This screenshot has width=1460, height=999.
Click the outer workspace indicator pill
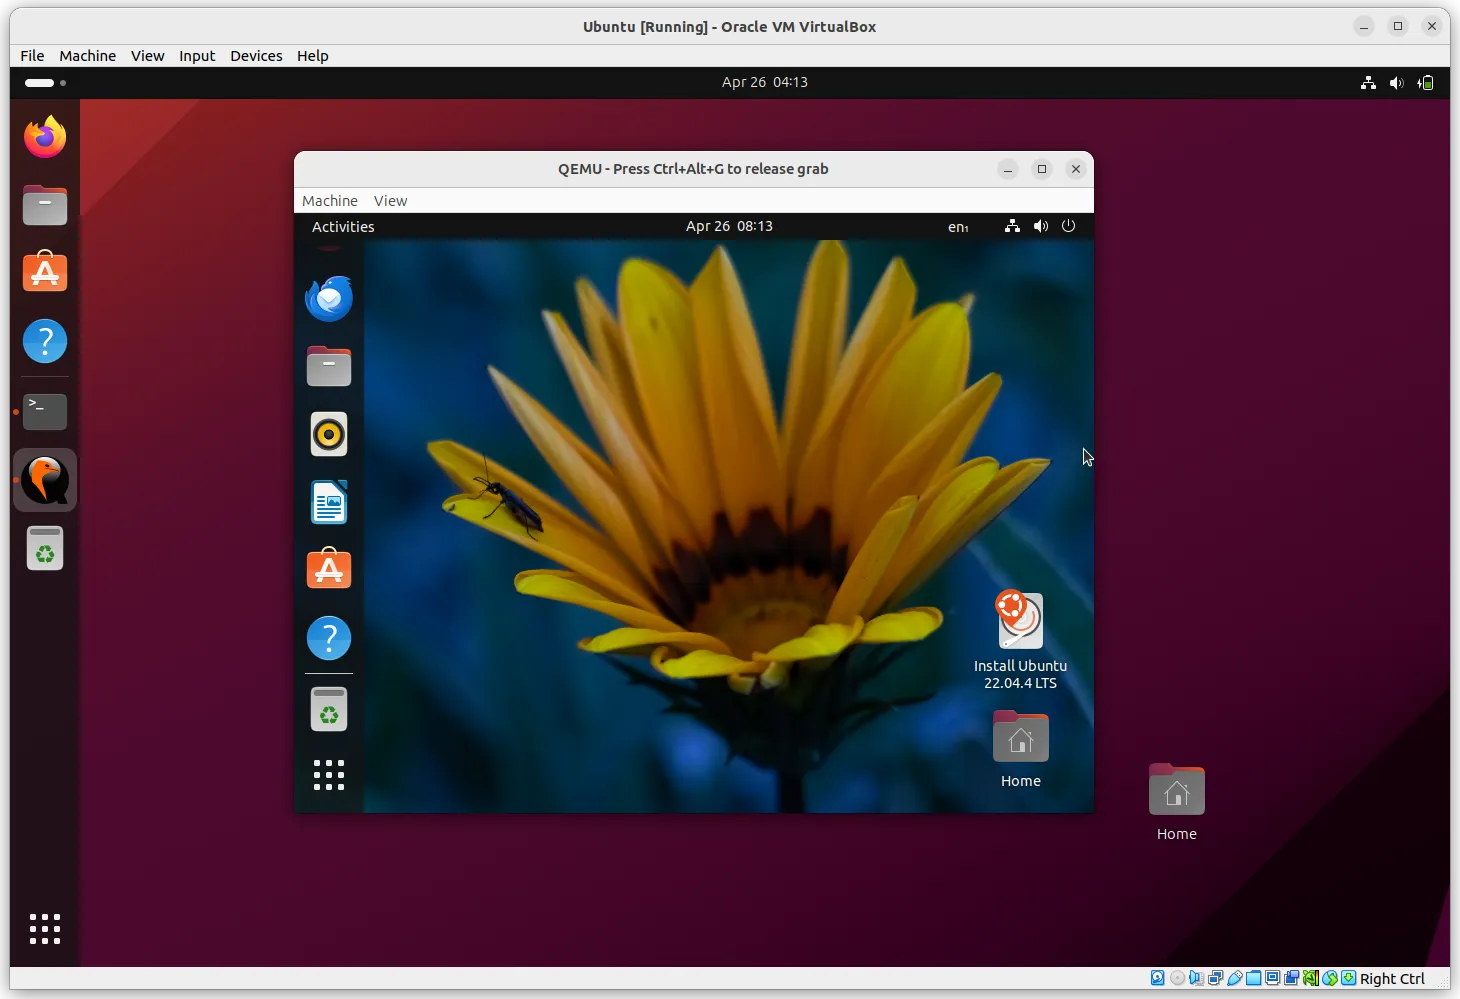click(x=39, y=83)
